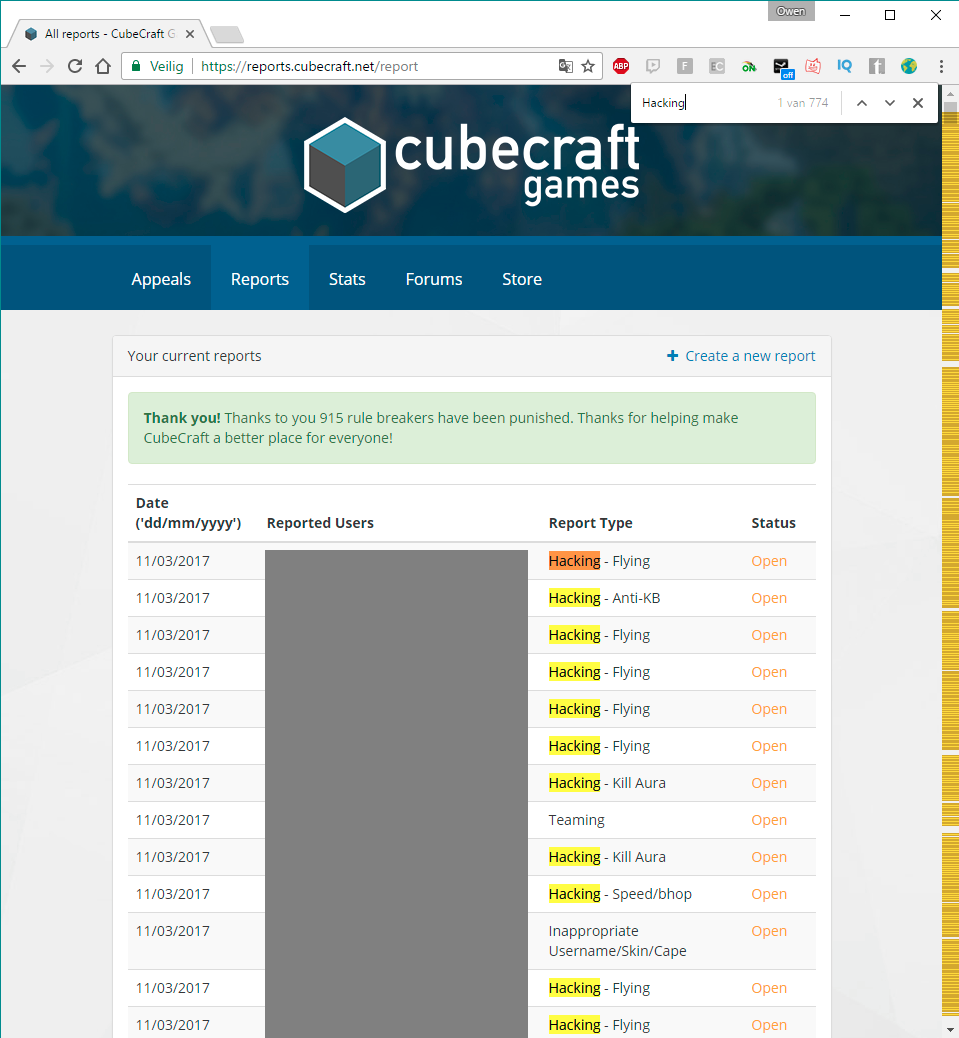Click the 'Veilig' secure label
959x1038 pixels.
166,66
